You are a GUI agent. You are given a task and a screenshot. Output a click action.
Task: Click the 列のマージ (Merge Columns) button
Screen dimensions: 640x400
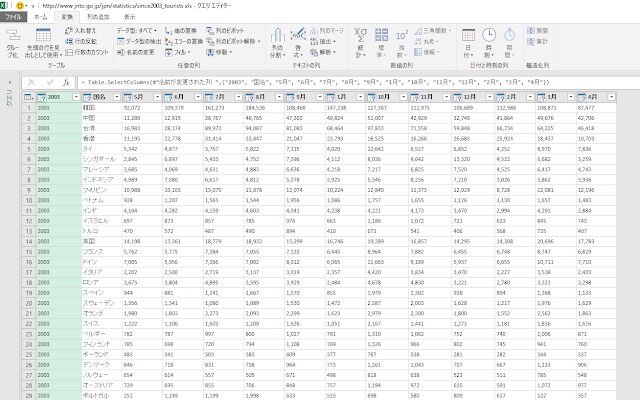tap(327, 31)
